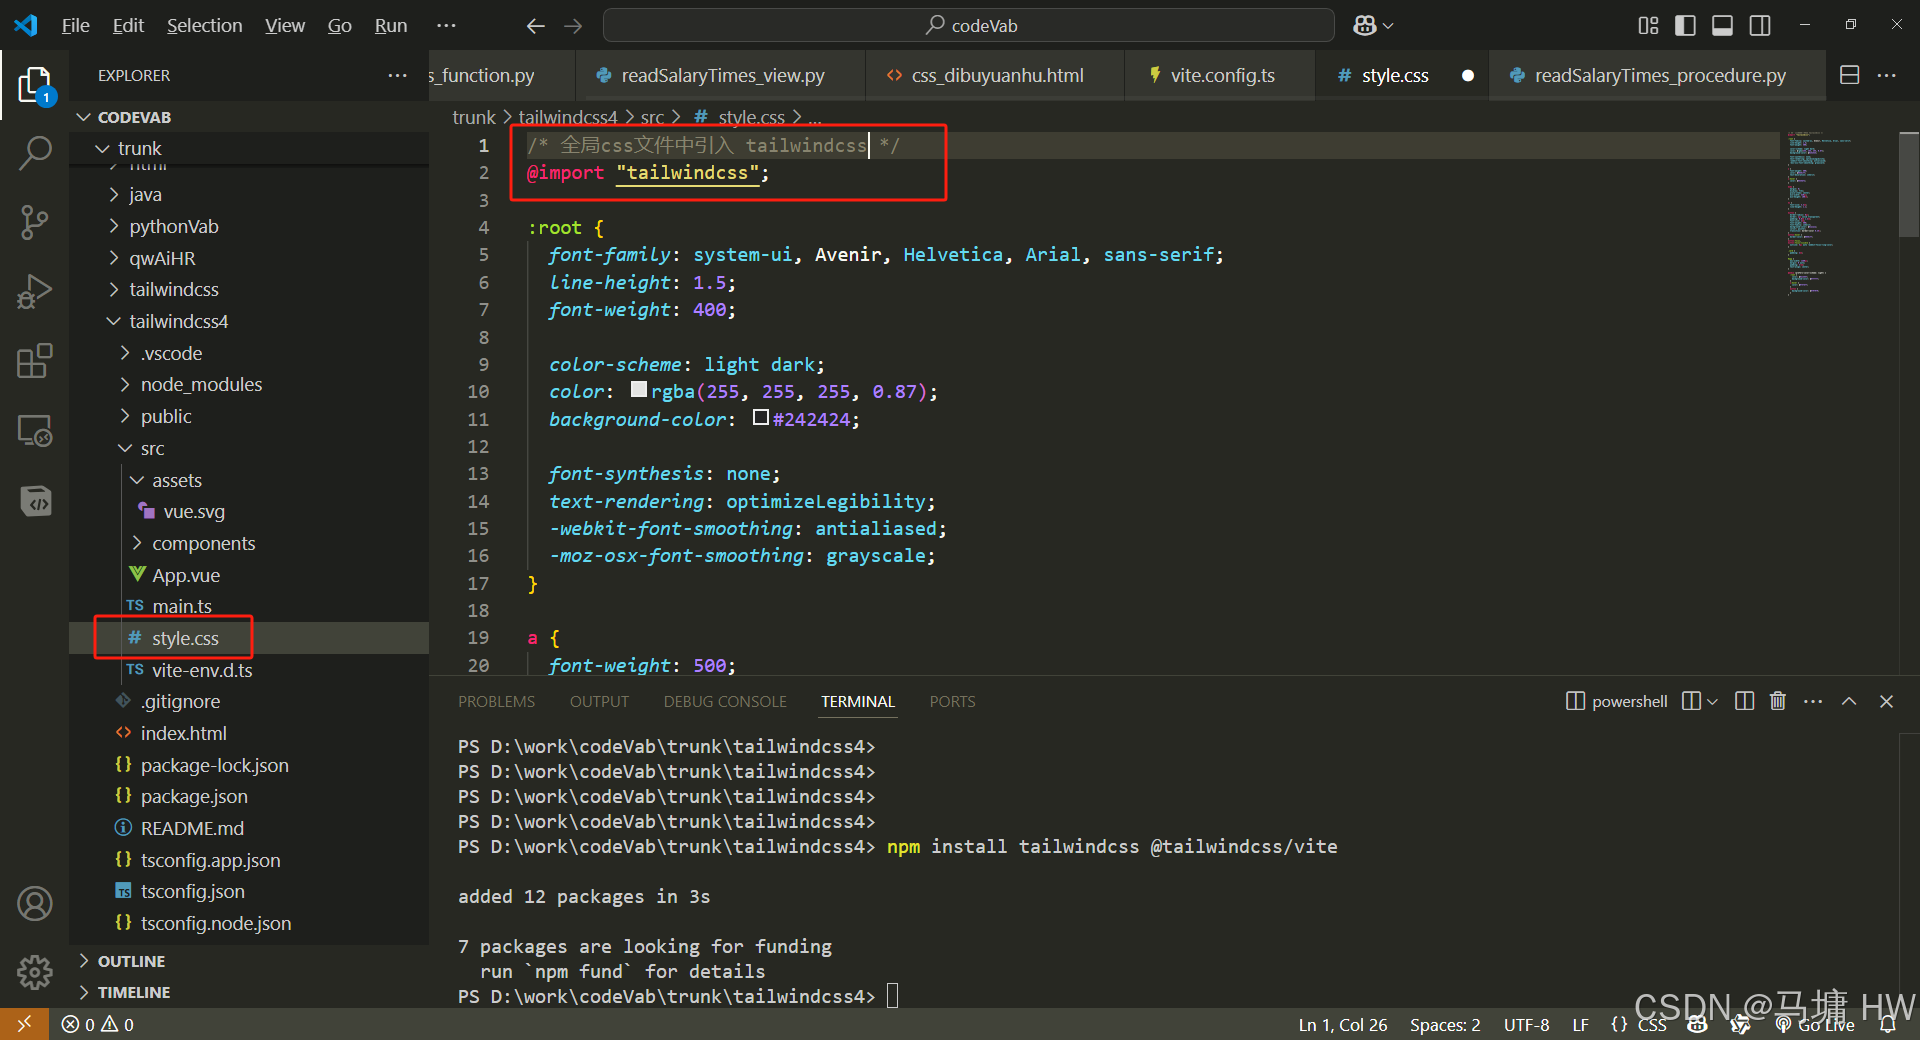Click the CSS language mode indicator
The image size is (1920, 1040).
(1652, 1024)
